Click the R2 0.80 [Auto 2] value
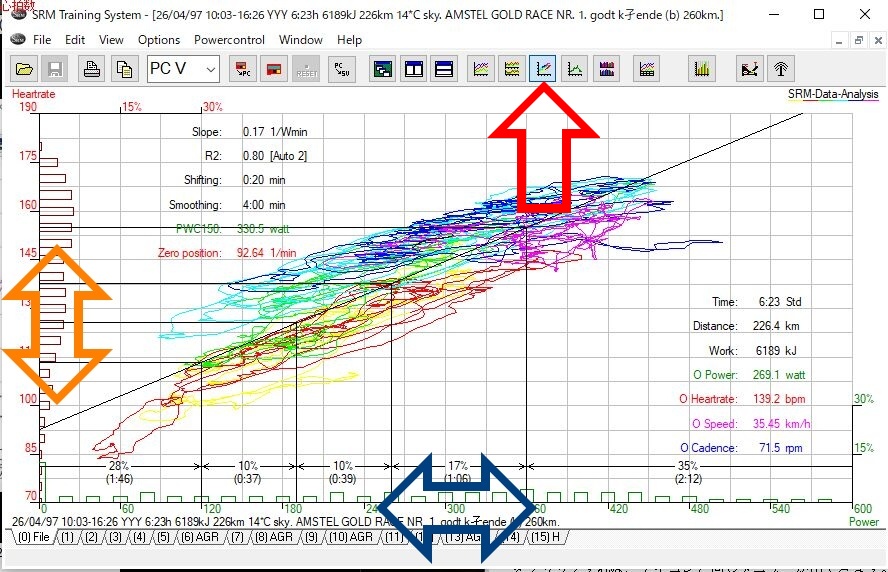This screenshot has height=572, width=888. pyautogui.click(x=275, y=156)
